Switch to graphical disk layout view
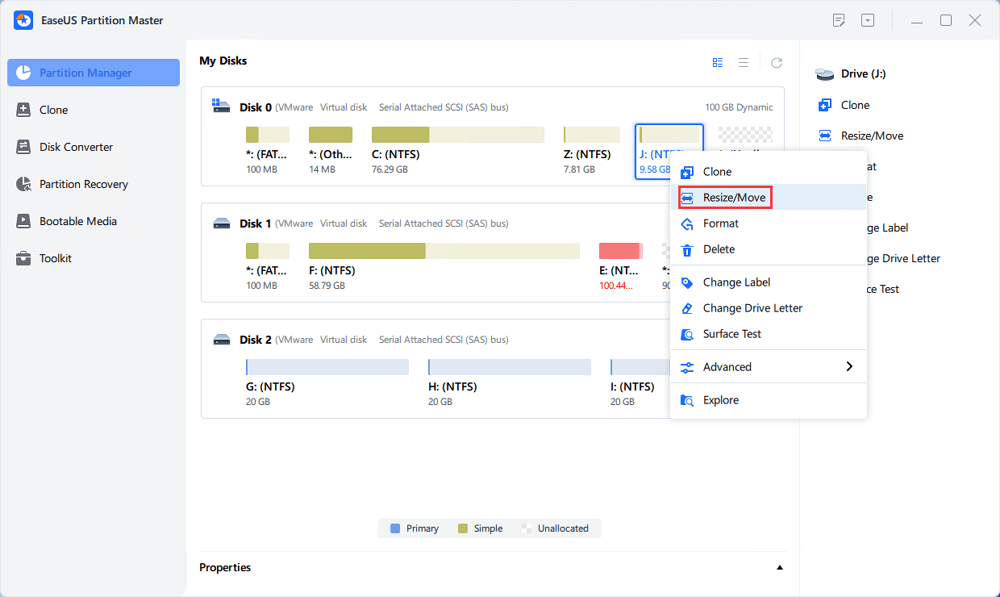The width and height of the screenshot is (1000, 597). (717, 63)
